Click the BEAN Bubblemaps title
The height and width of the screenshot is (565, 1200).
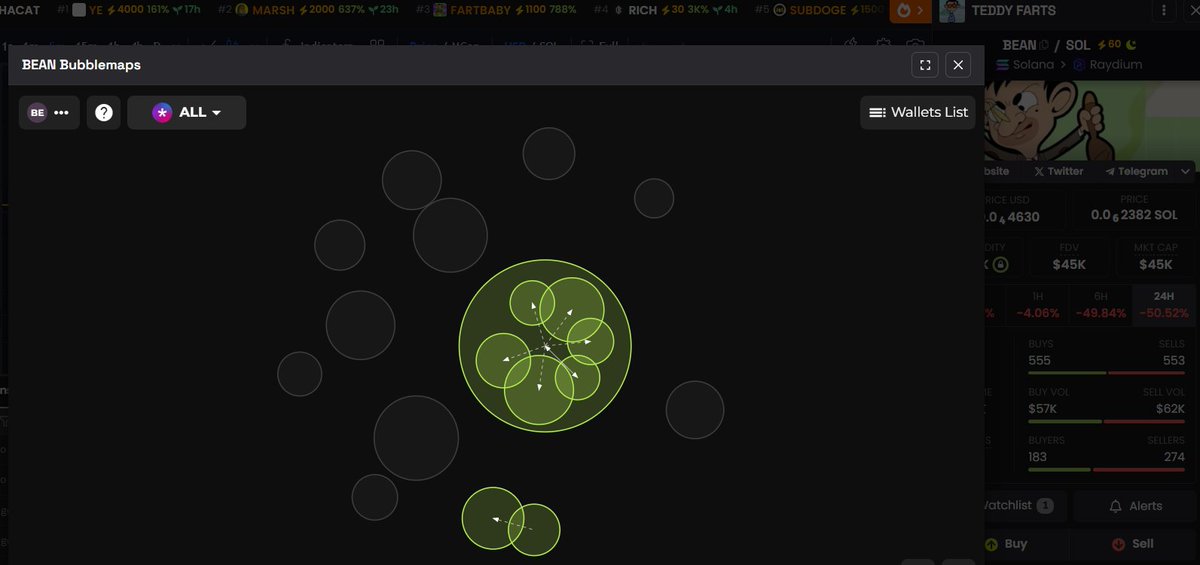click(x=81, y=65)
